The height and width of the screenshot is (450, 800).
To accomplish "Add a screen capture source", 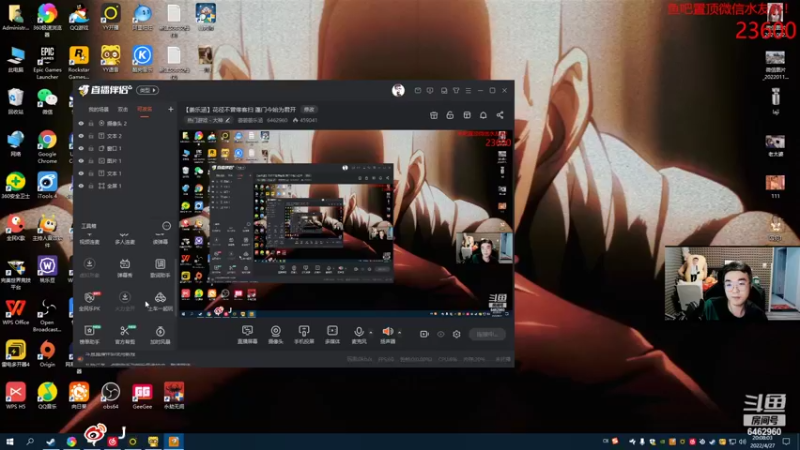I will (247, 334).
